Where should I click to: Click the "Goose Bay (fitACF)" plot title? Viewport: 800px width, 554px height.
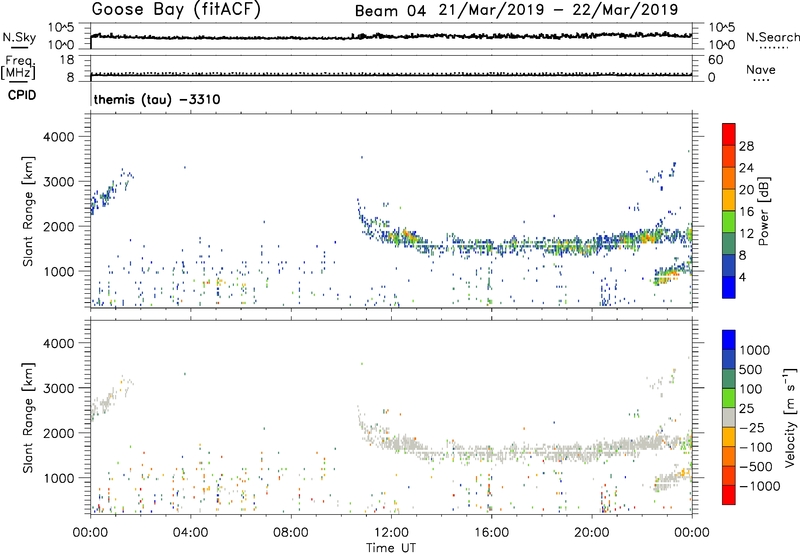[176, 9]
